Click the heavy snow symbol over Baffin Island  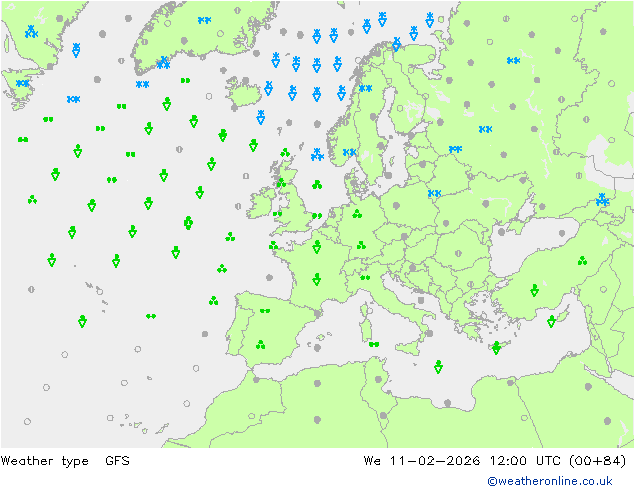pyautogui.click(x=31, y=32)
